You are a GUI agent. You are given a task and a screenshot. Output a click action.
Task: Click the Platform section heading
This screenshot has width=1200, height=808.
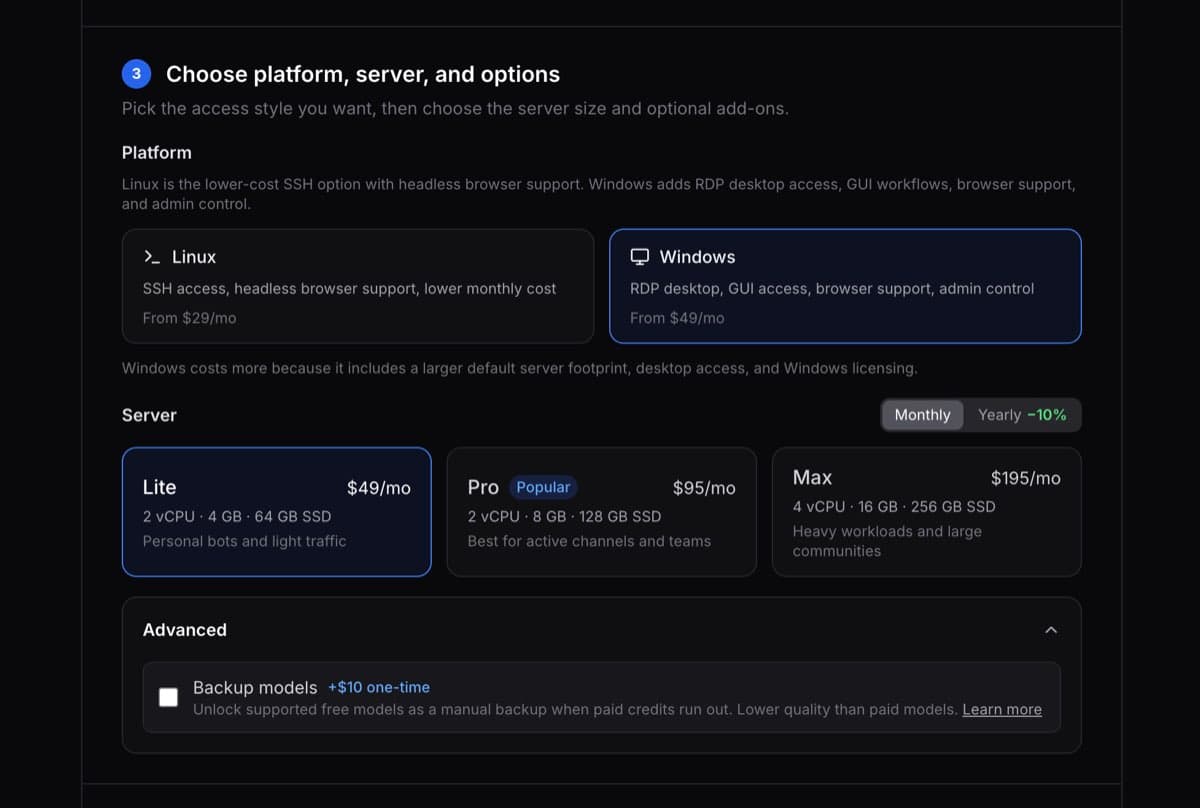point(156,152)
